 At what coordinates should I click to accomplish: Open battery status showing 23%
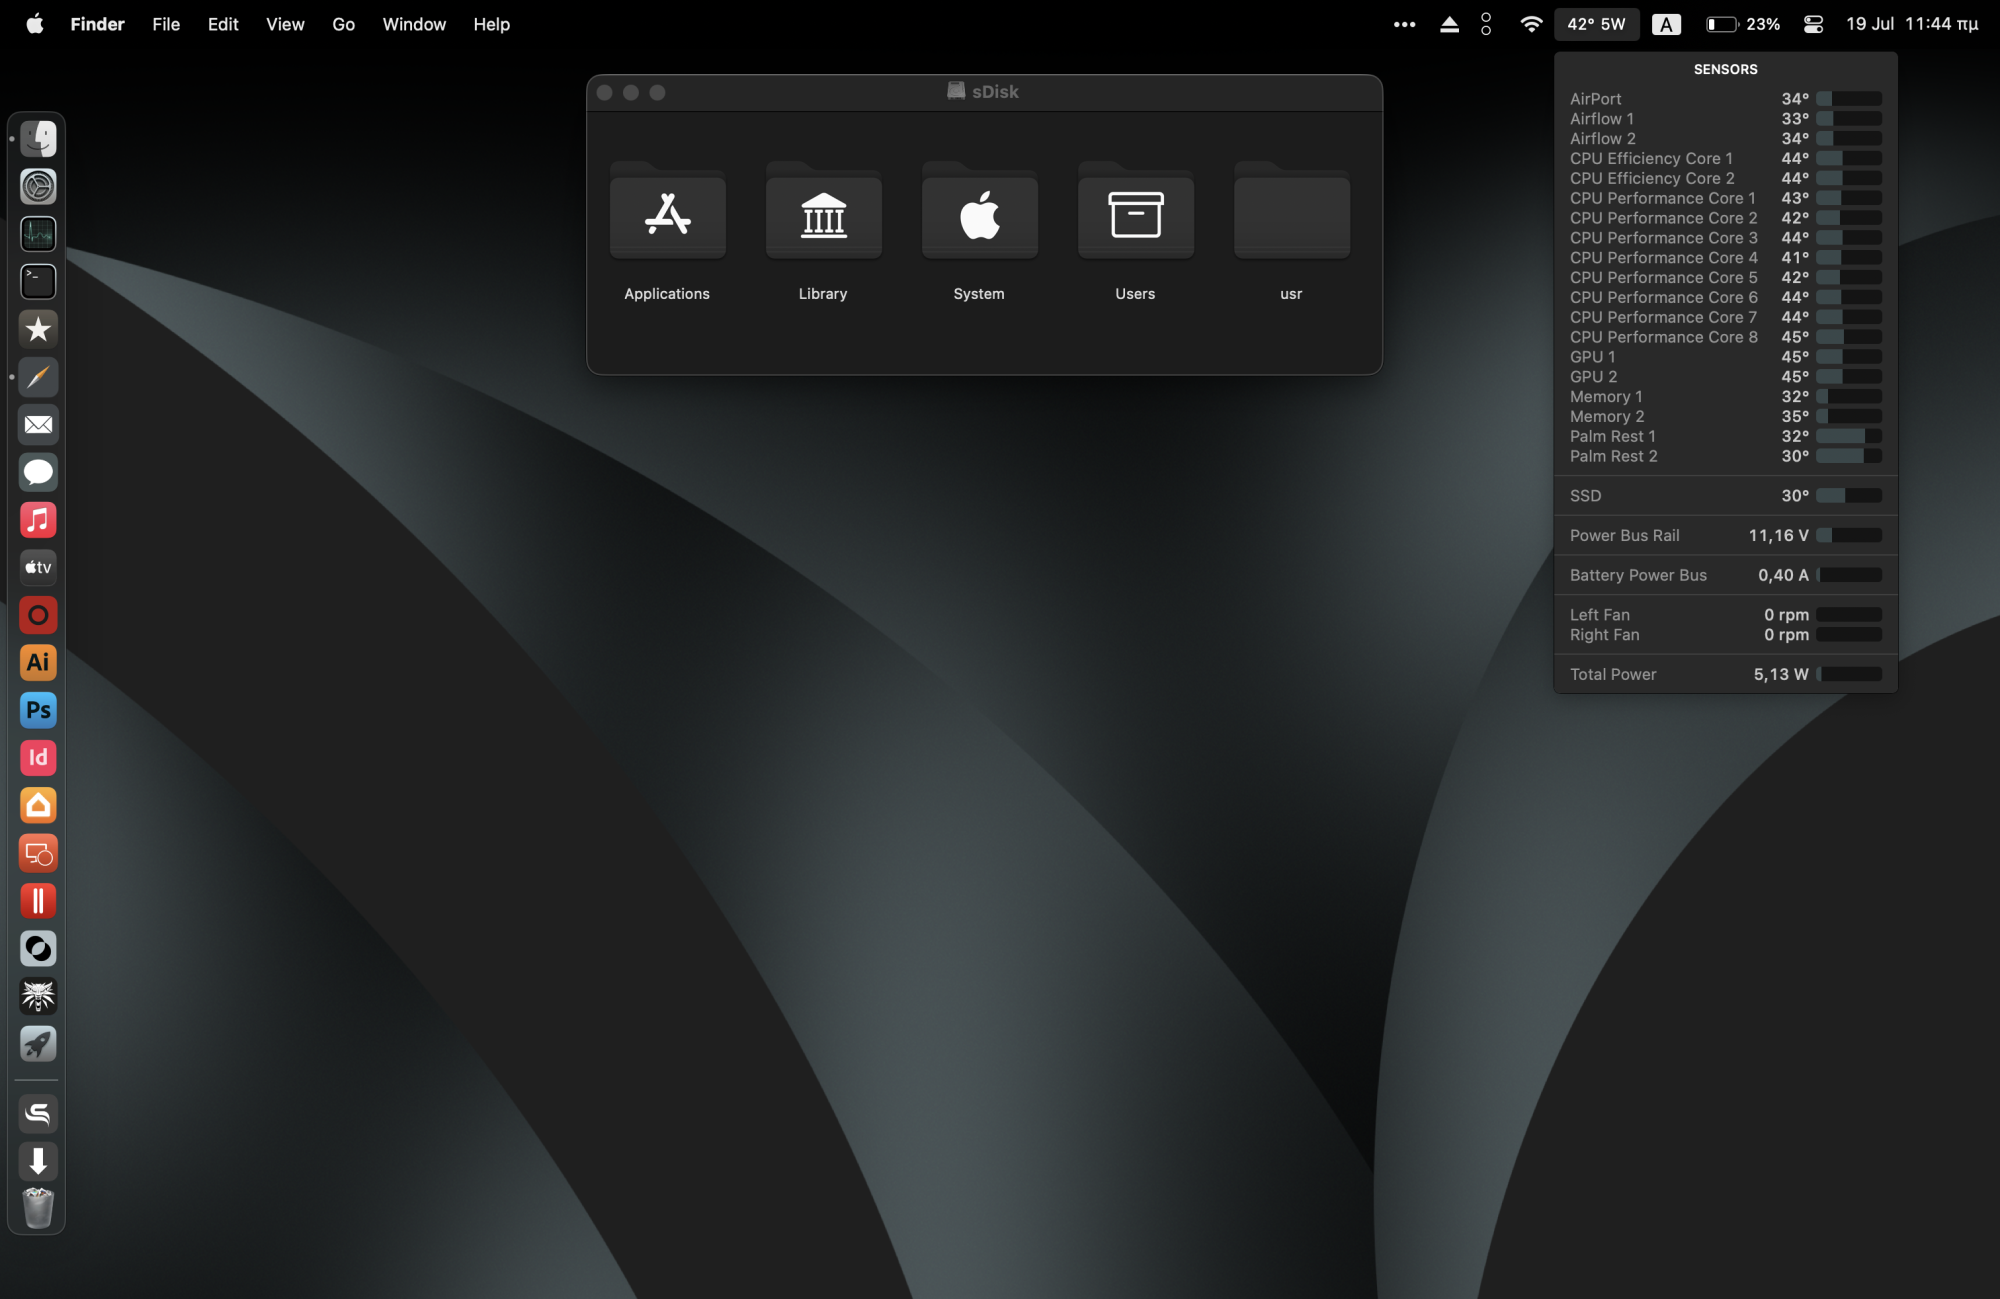pos(1743,24)
